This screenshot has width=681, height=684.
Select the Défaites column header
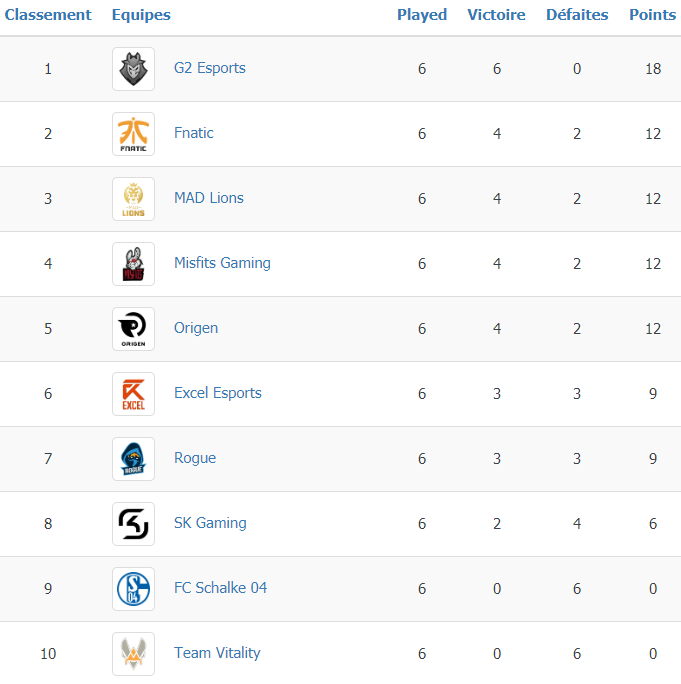pos(577,15)
